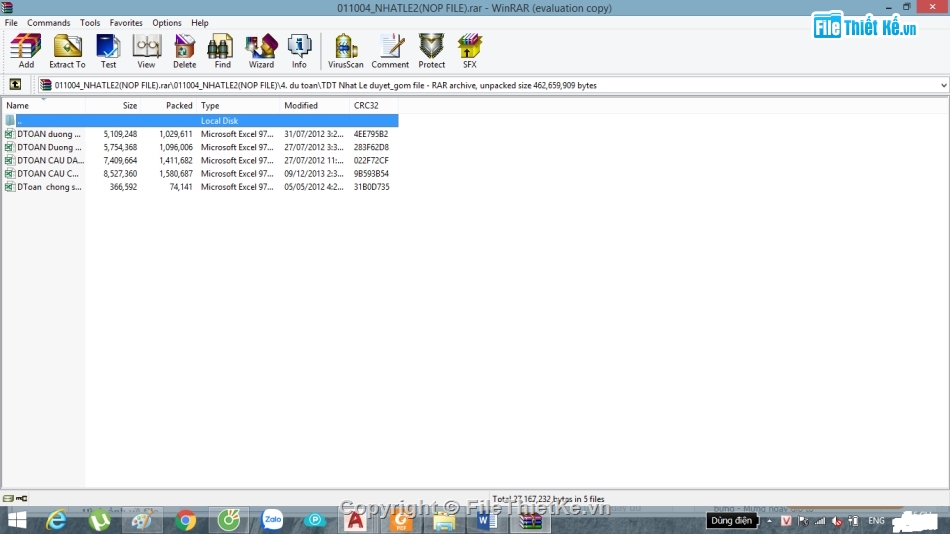Expand the archive path dropdown
950x534 pixels.
coord(943,85)
